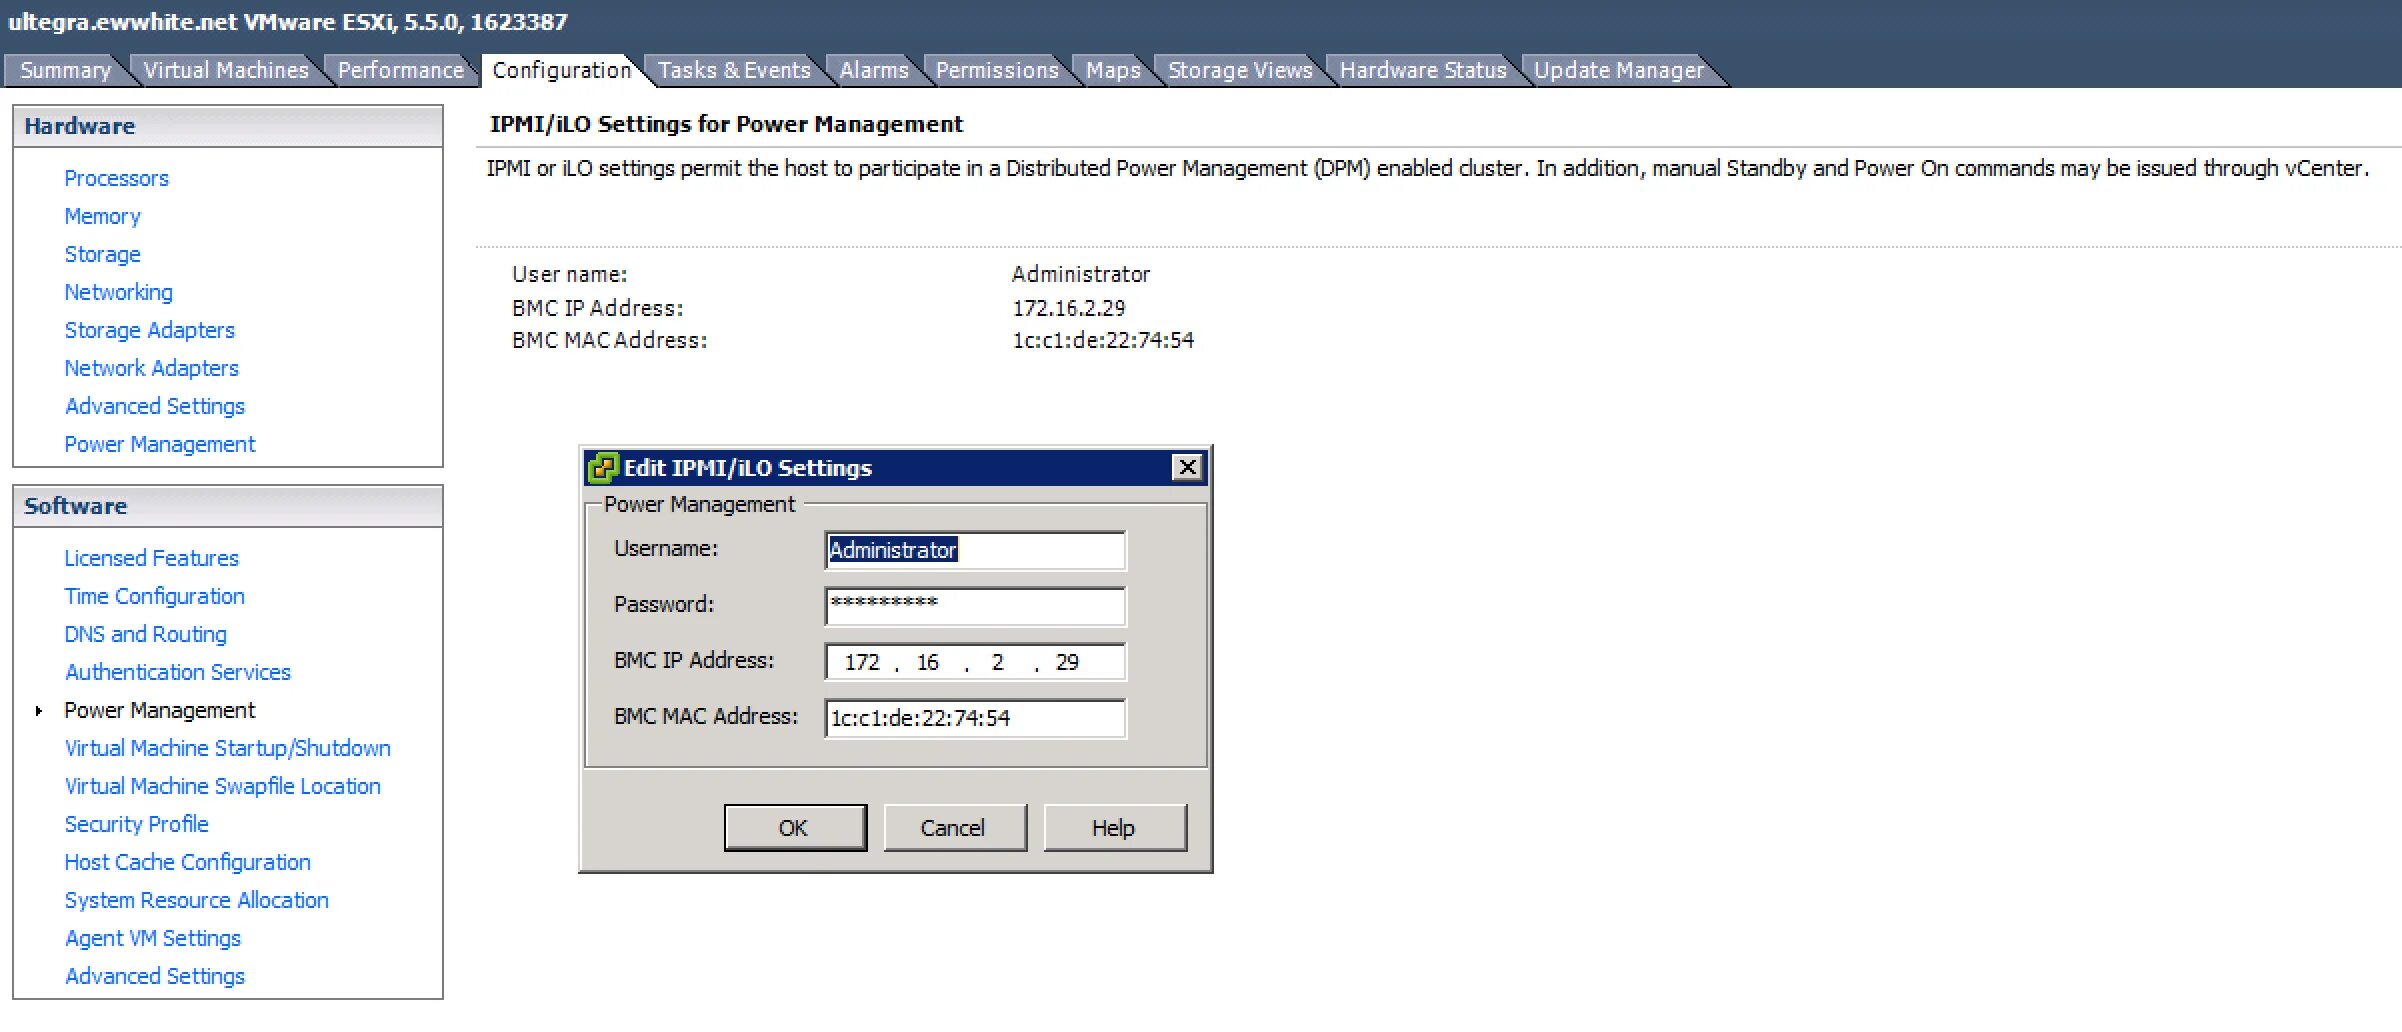Image resolution: width=2402 pixels, height=1032 pixels.
Task: Open the Networking configuration link
Action: pyautogui.click(x=119, y=292)
